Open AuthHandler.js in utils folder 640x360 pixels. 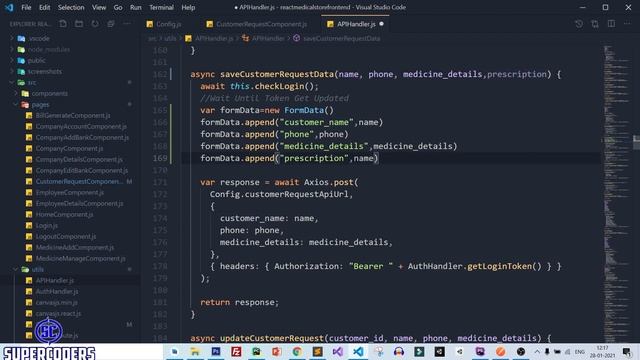pyautogui.click(x=57, y=291)
